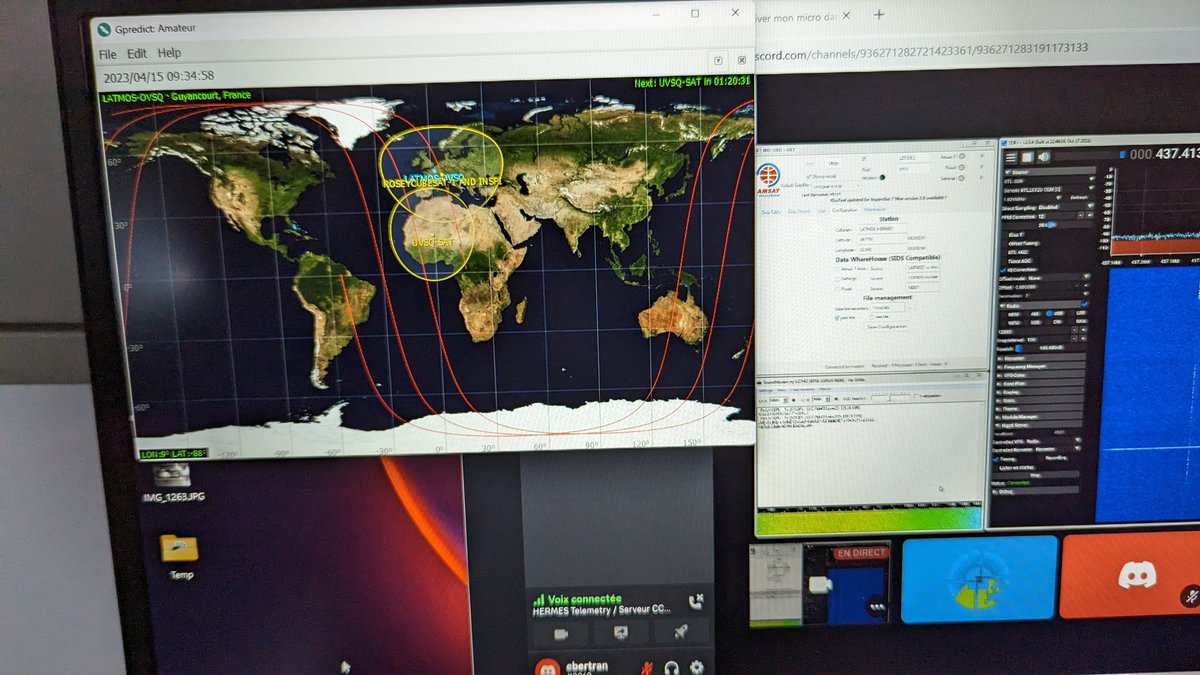
Task: Launch Discord activity rocket button
Action: coord(680,632)
